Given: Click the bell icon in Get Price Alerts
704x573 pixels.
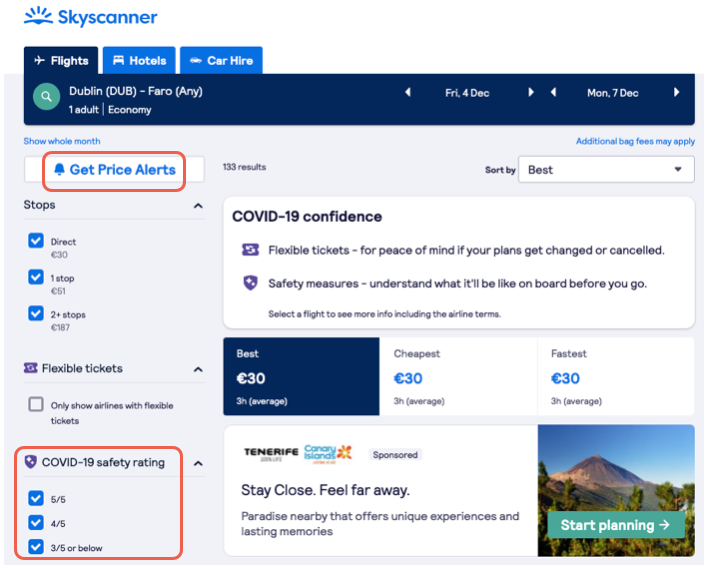Looking at the screenshot, I should (59, 169).
